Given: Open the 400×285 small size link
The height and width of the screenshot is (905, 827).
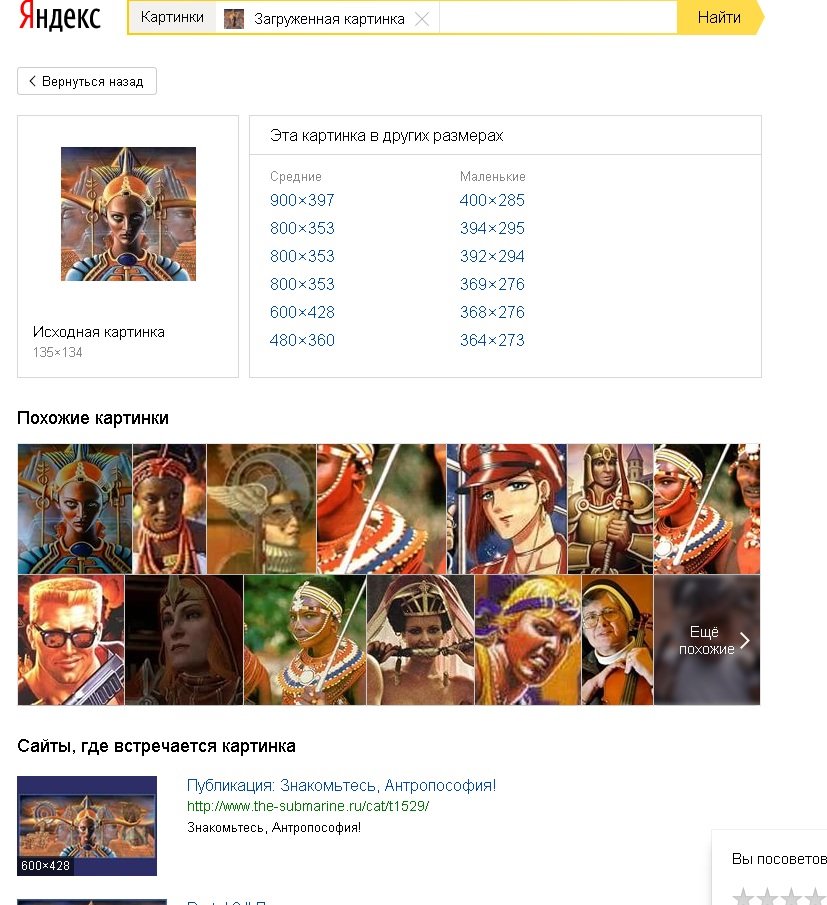Looking at the screenshot, I should [492, 200].
